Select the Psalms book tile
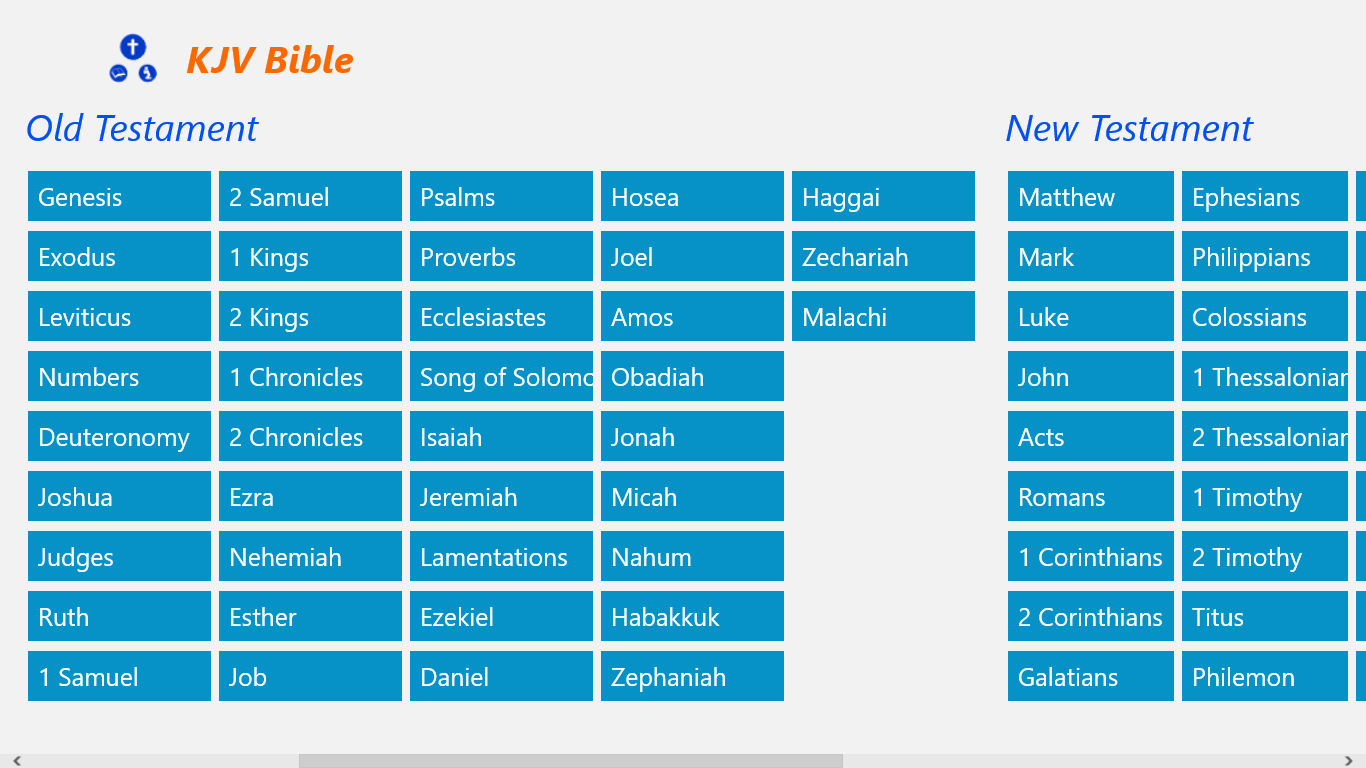1366x768 pixels. [501, 197]
